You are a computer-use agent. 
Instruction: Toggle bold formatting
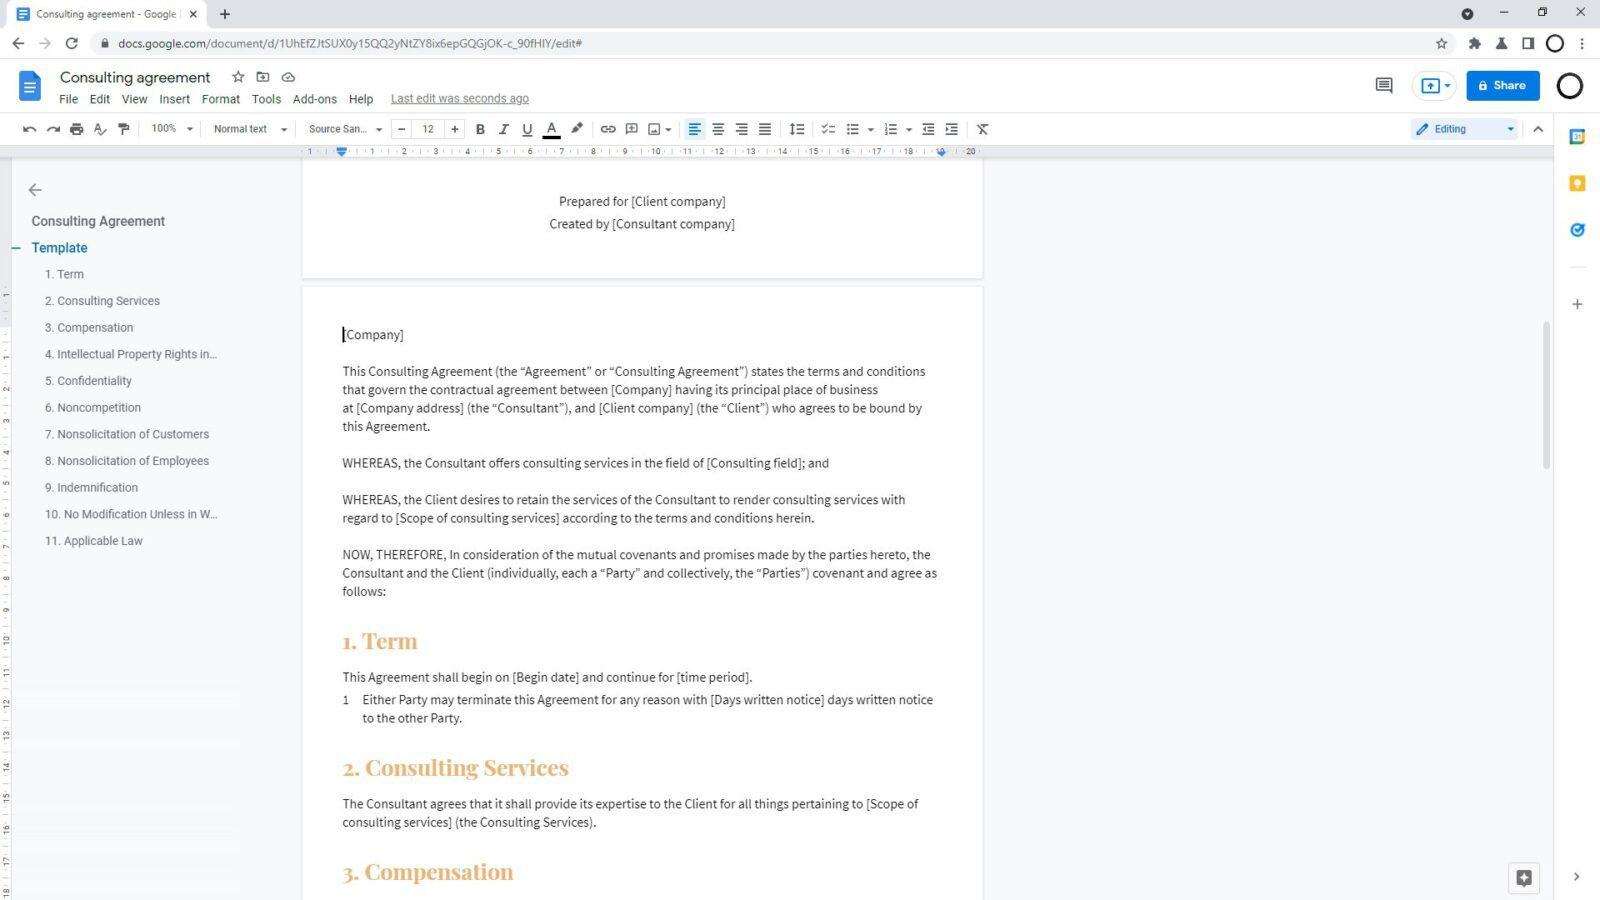pyautogui.click(x=480, y=128)
